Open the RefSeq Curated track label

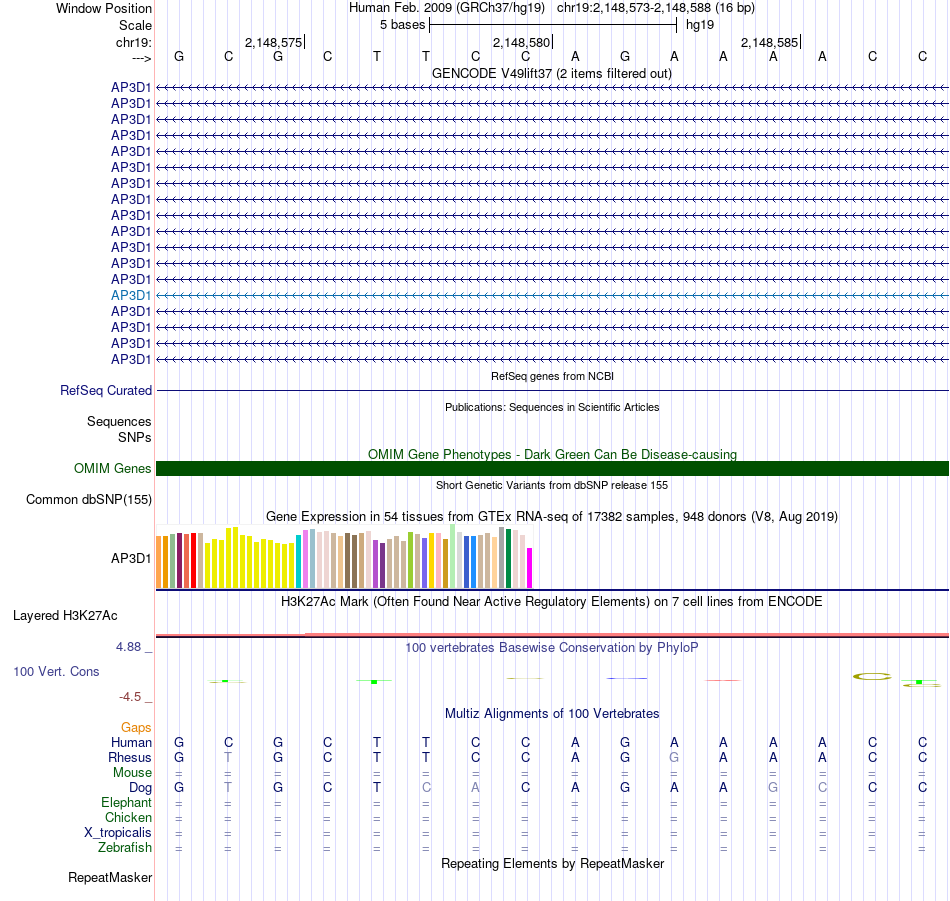click(105, 390)
